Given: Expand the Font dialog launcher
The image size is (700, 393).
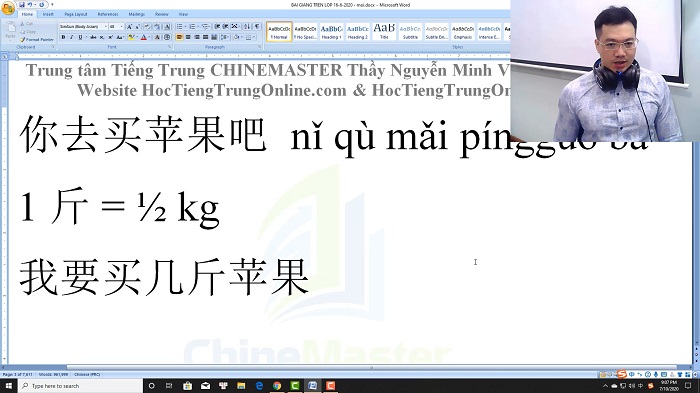Looking at the screenshot, I should click(169, 46).
